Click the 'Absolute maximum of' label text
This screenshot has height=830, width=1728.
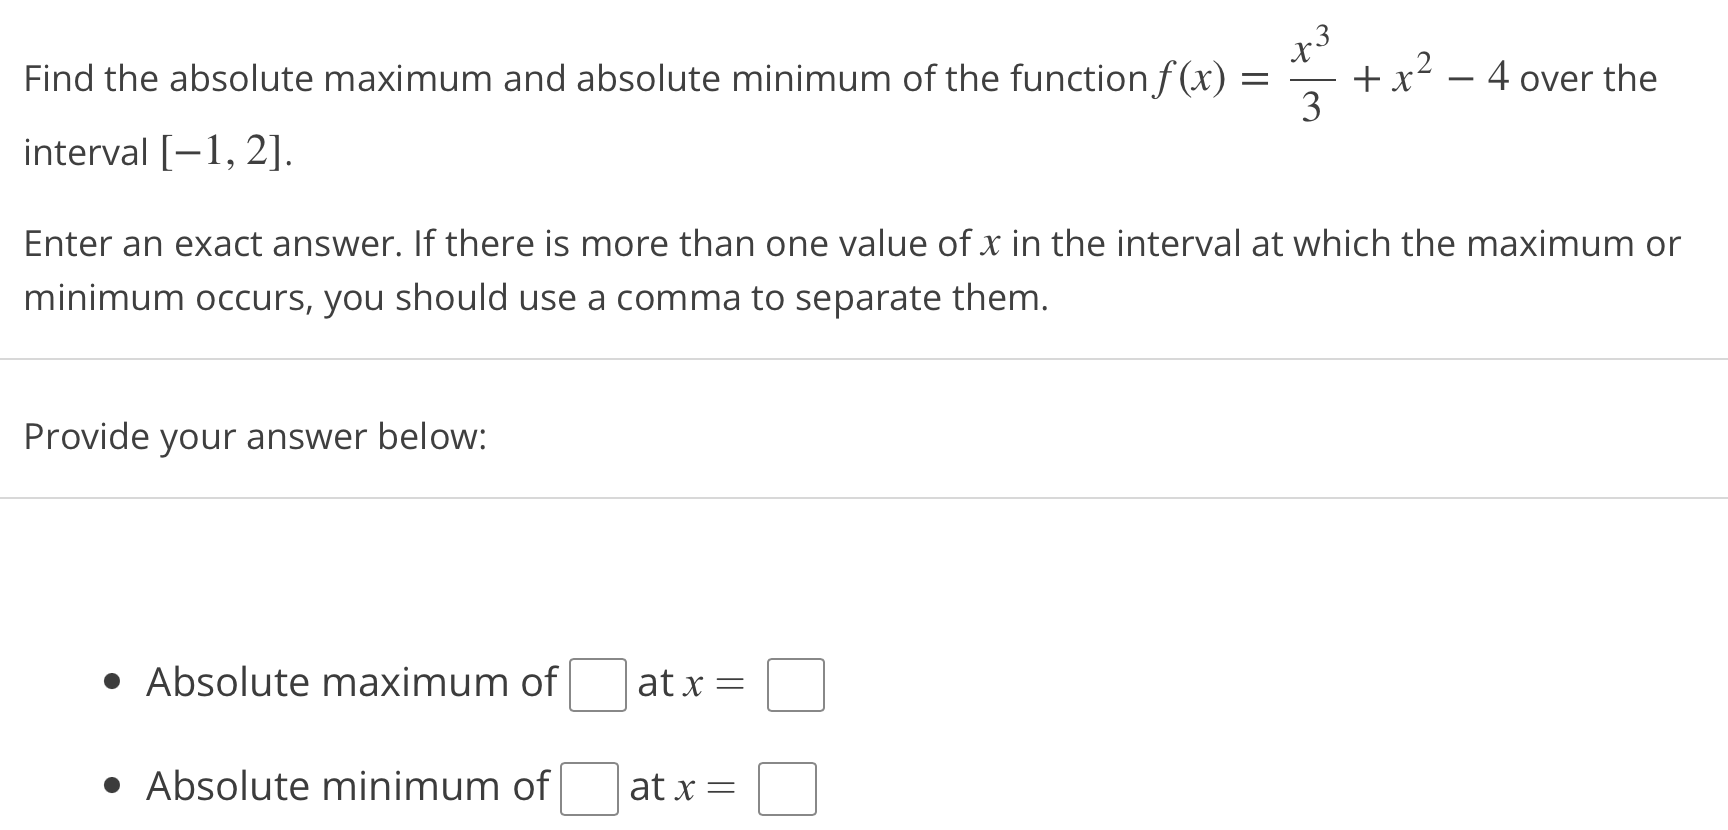point(351,683)
